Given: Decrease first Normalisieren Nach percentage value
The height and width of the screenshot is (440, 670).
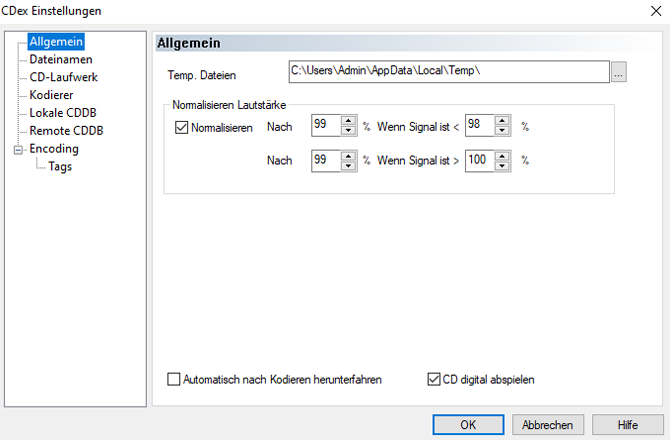Looking at the screenshot, I should [x=348, y=132].
